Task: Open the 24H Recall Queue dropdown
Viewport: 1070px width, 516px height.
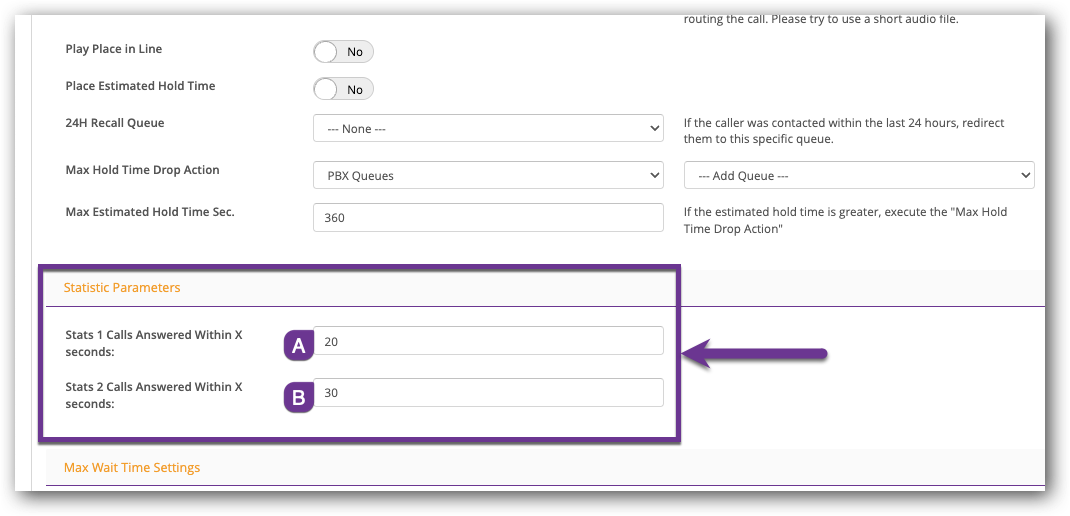Action: (x=488, y=128)
